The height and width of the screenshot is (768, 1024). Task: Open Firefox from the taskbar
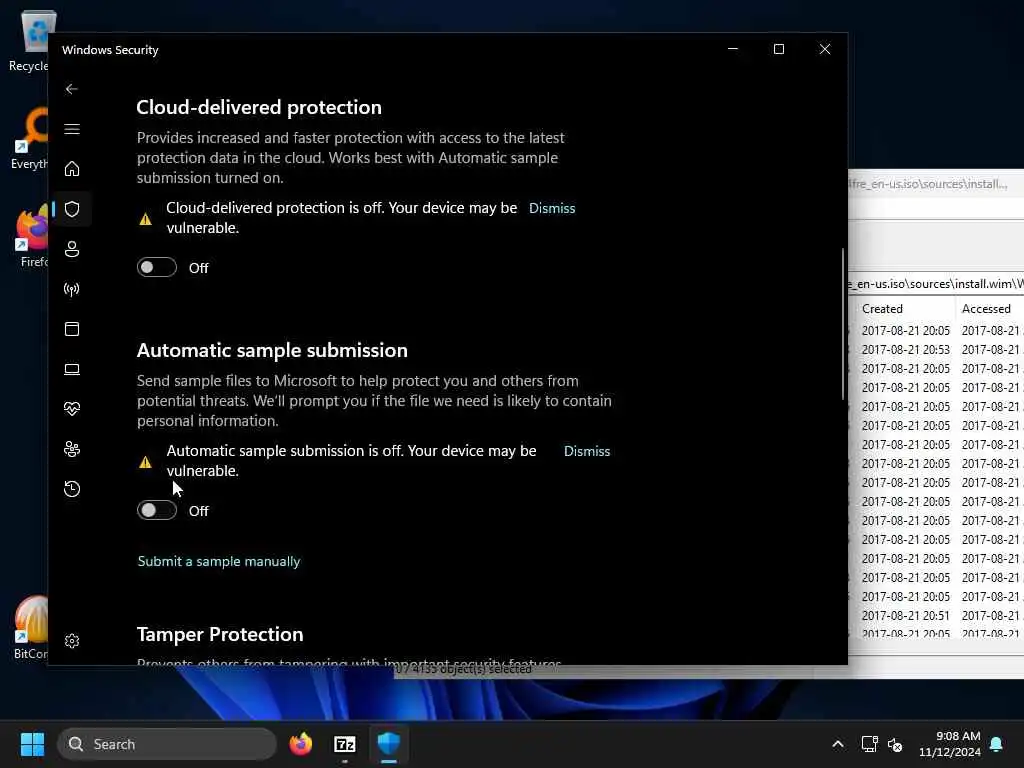(x=301, y=744)
